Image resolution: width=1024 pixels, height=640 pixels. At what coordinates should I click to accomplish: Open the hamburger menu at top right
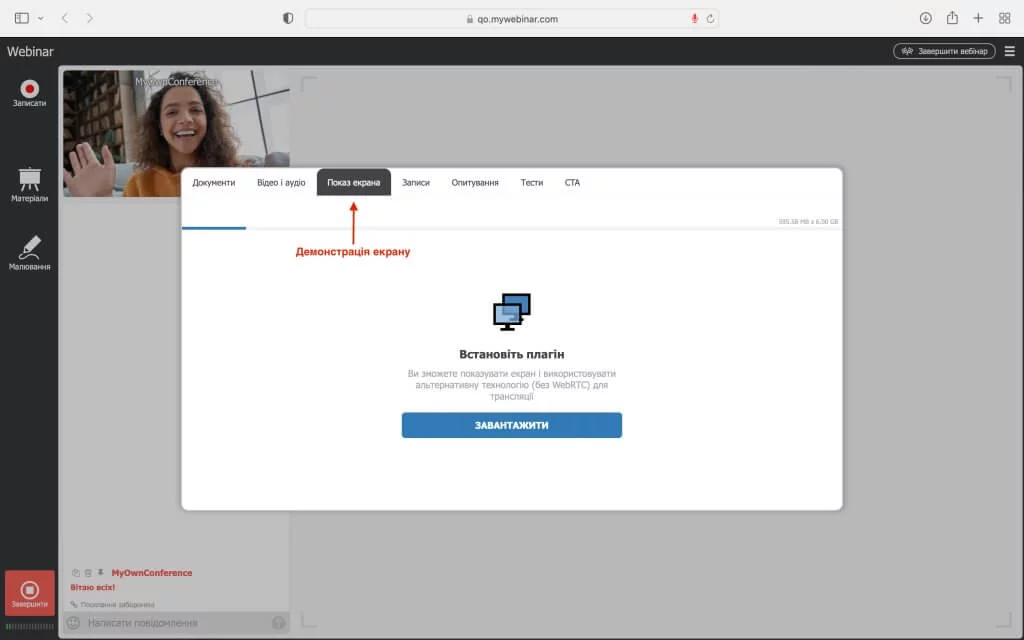click(1009, 52)
